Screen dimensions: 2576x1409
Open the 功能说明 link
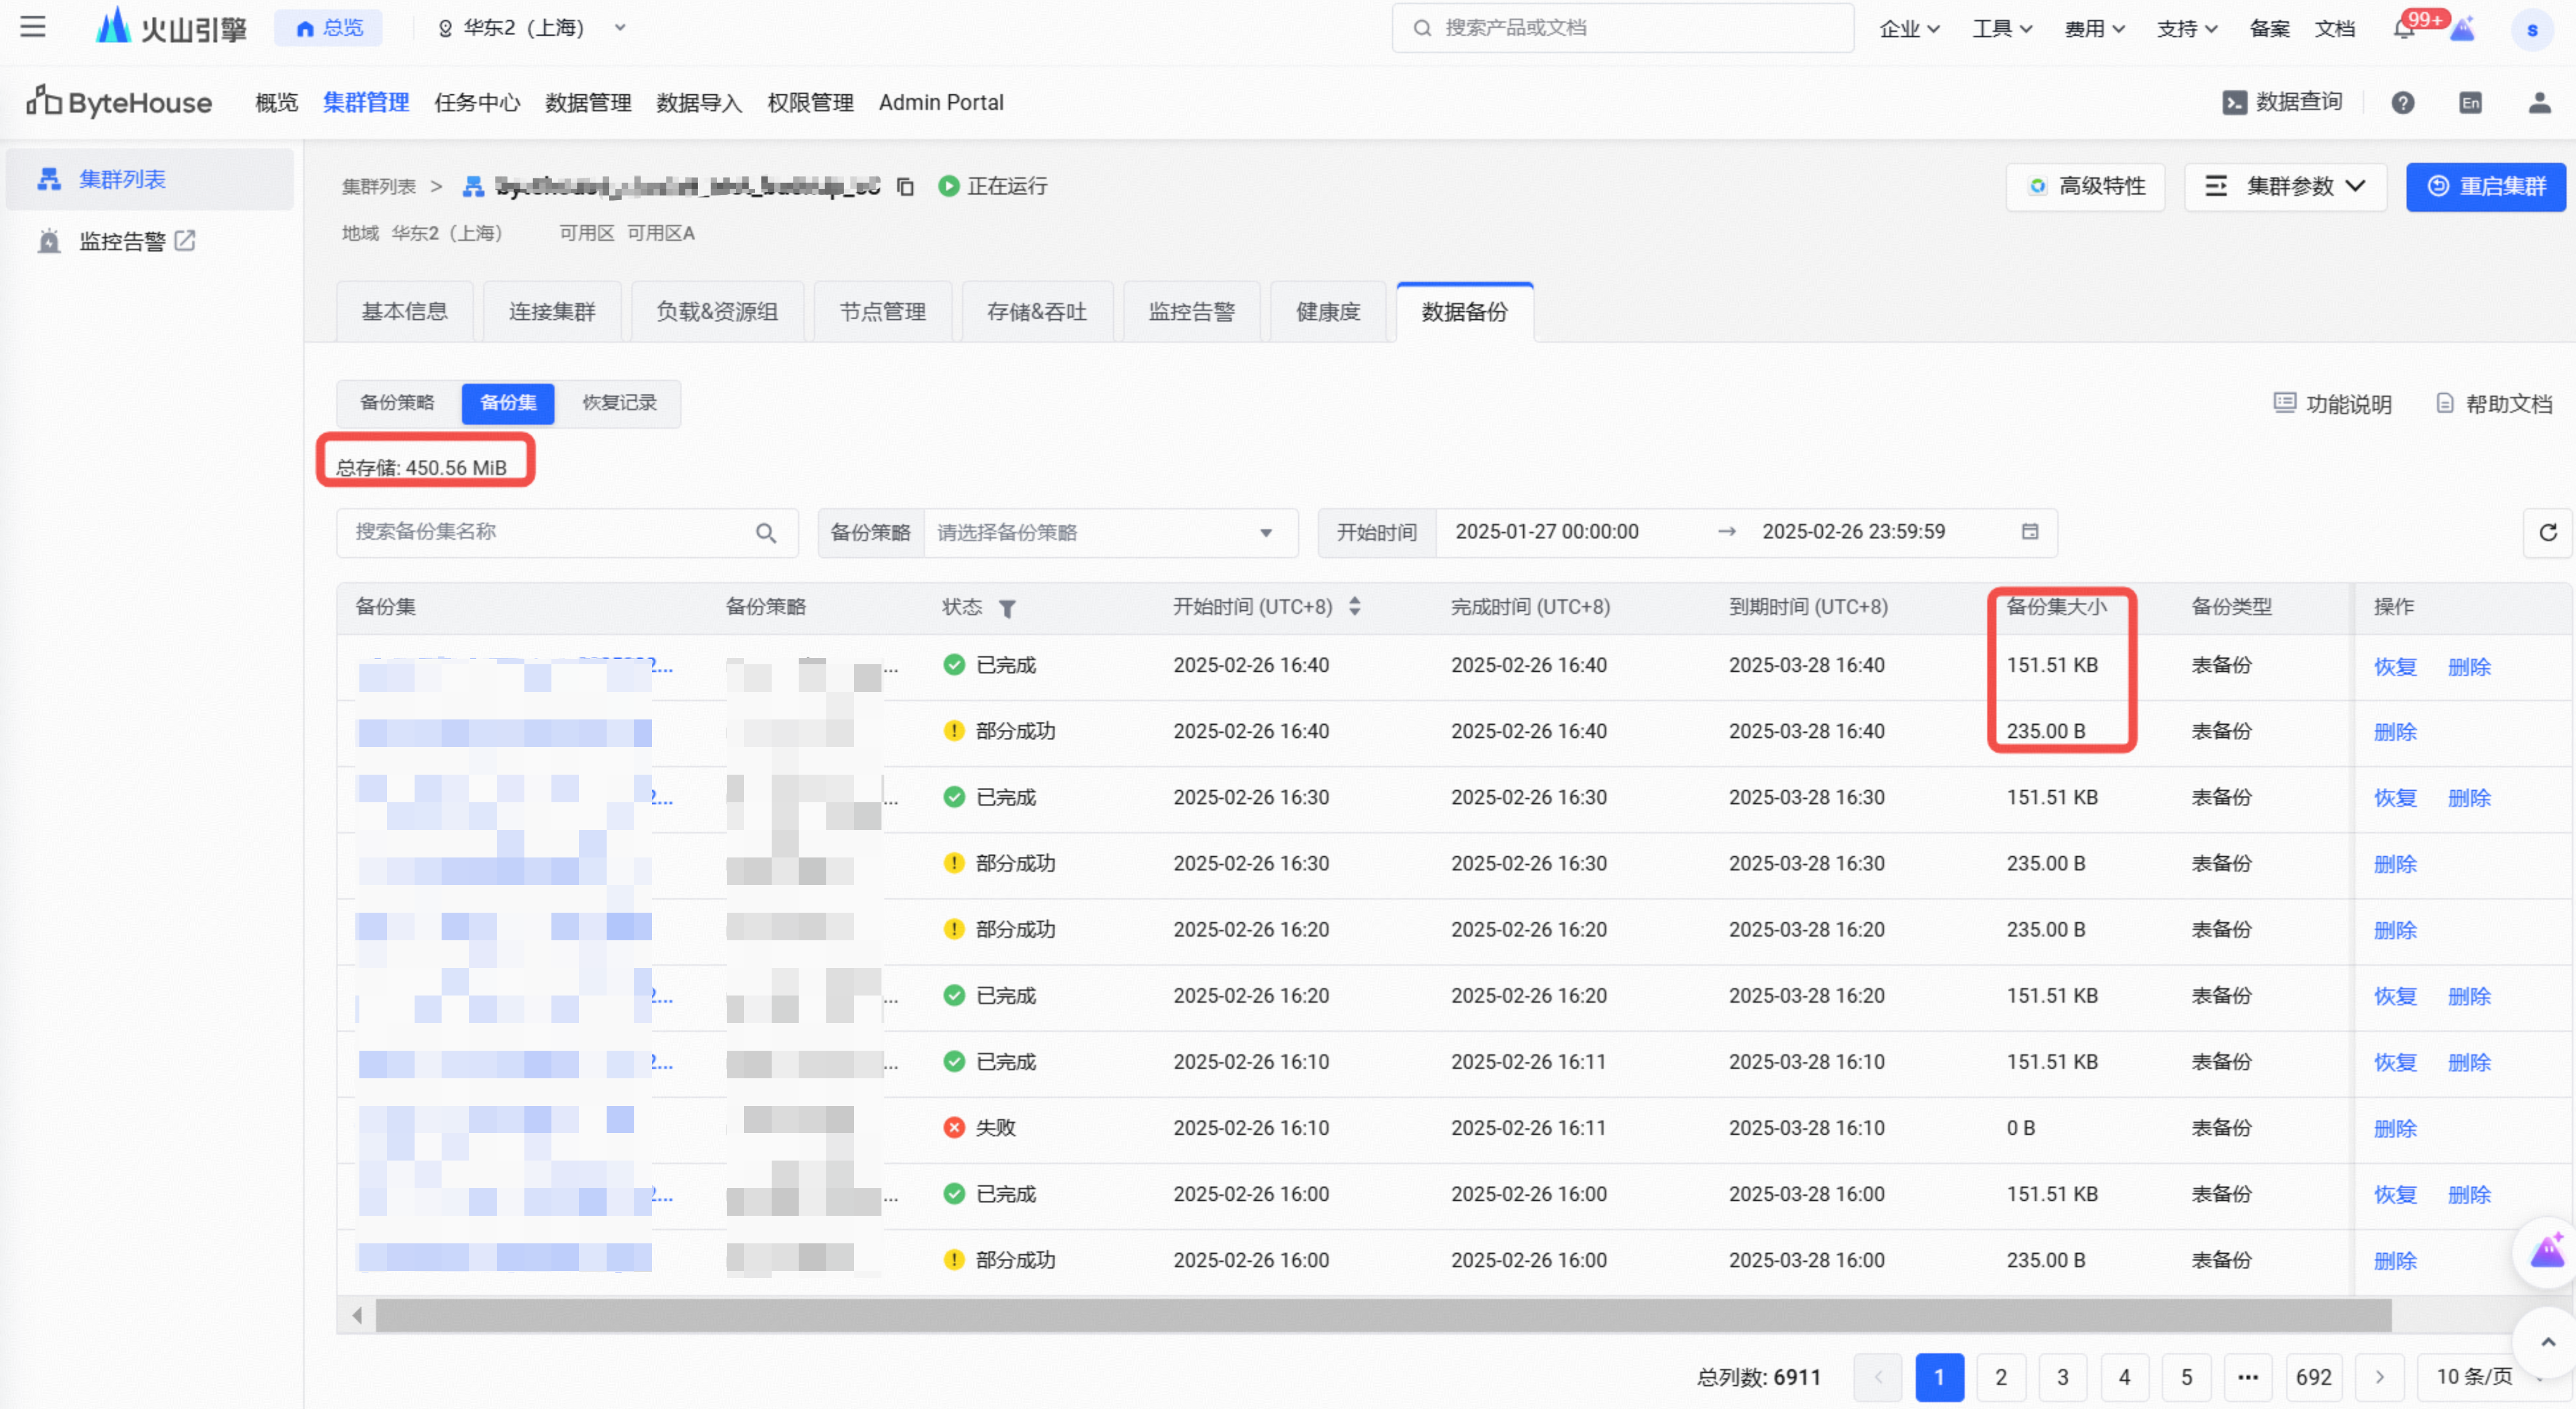[2333, 404]
